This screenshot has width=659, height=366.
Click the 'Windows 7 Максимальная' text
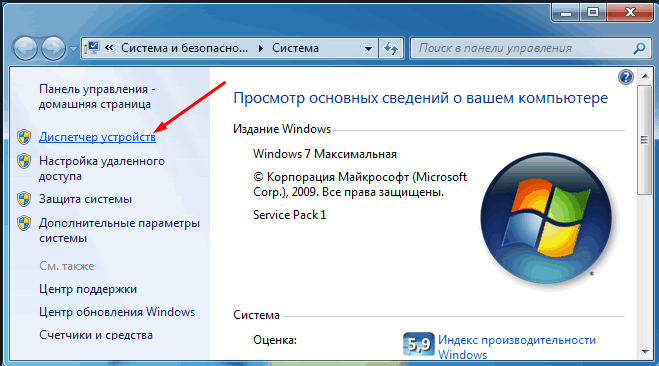[325, 154]
